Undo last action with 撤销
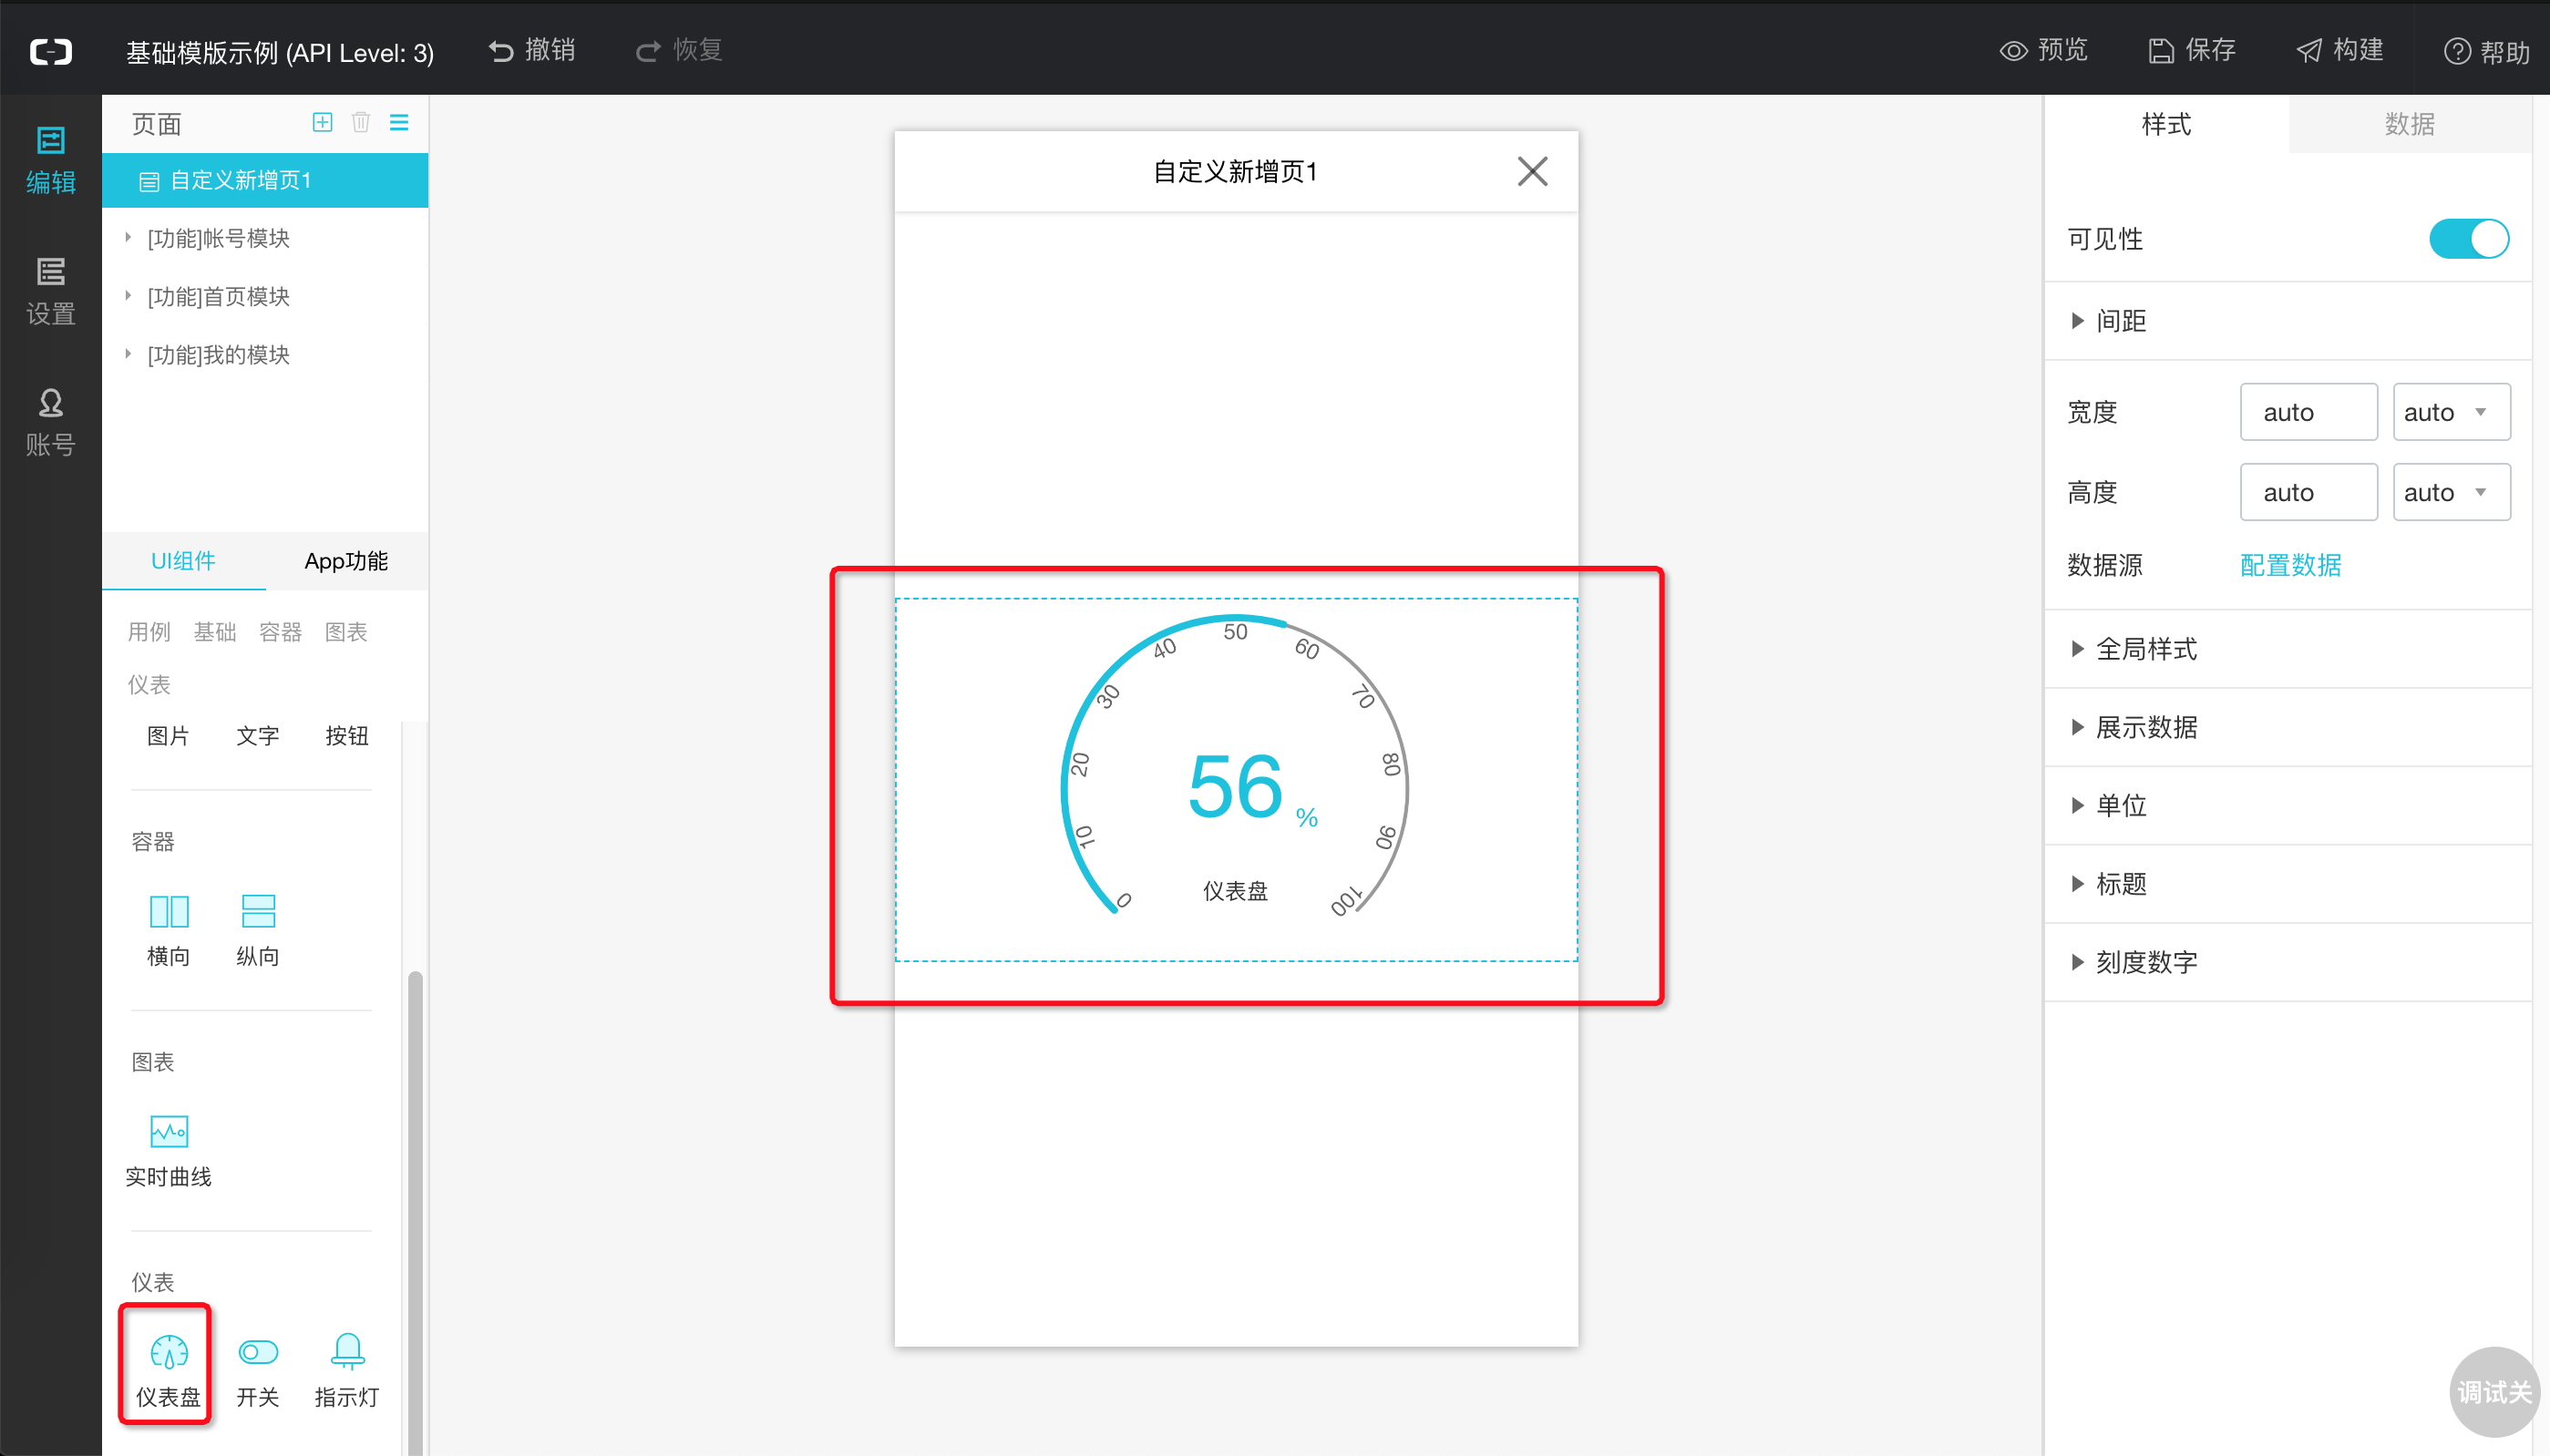 click(532, 50)
